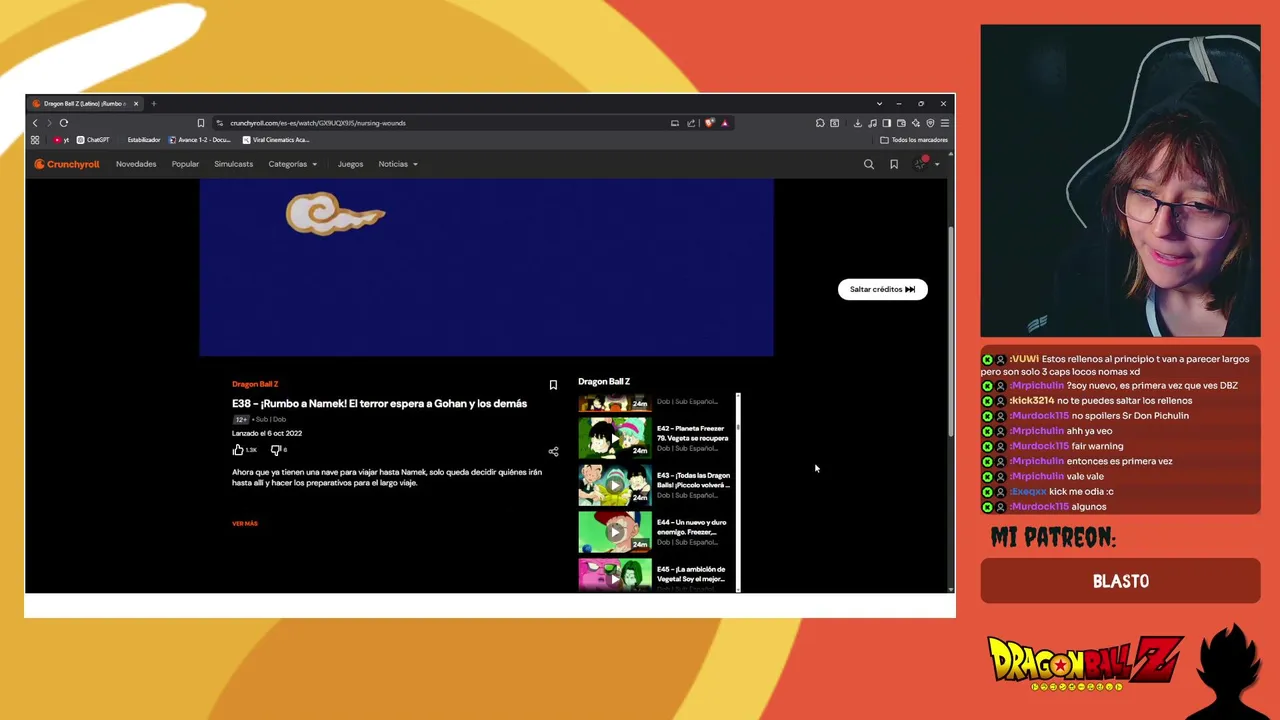This screenshot has width=1280, height=720.
Task: Open the browser extensions puzzle icon
Action: (x=820, y=123)
